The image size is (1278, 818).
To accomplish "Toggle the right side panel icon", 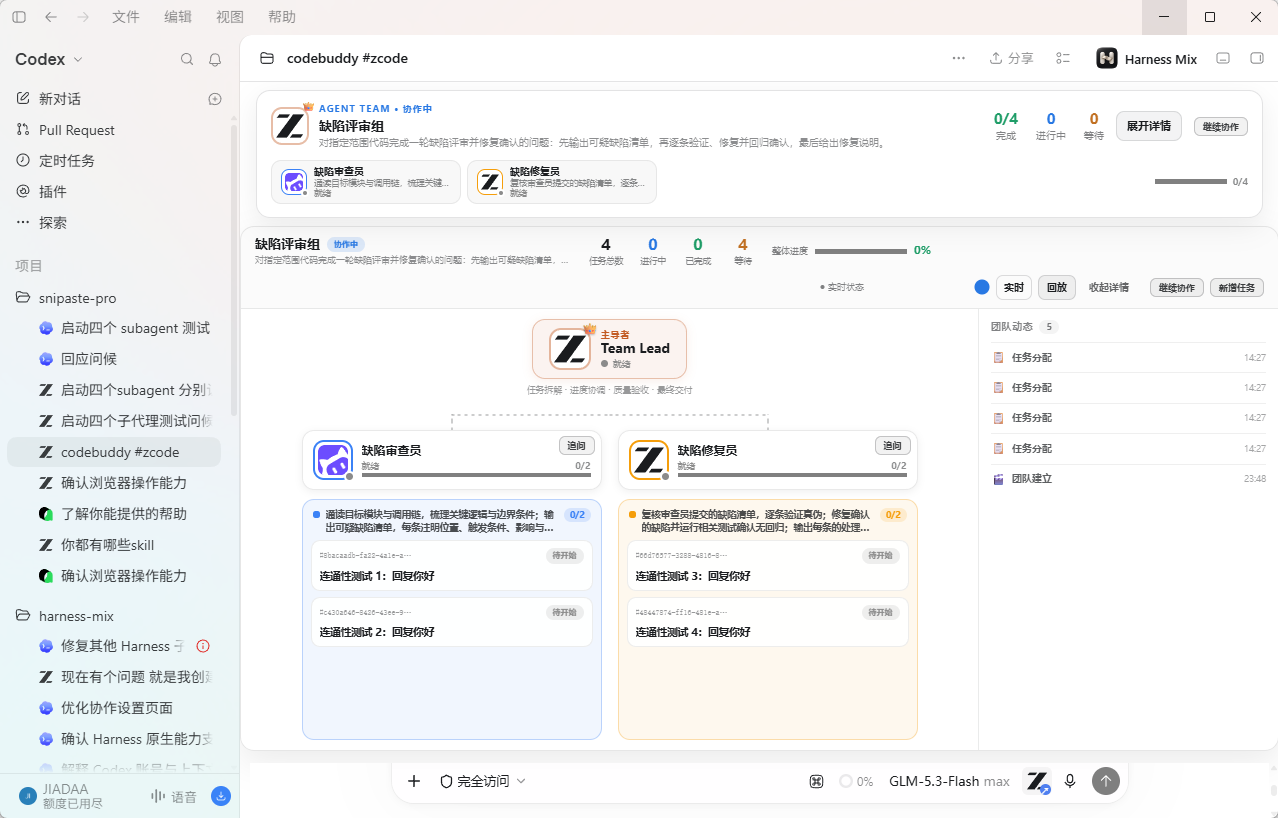I will (x=1257, y=59).
